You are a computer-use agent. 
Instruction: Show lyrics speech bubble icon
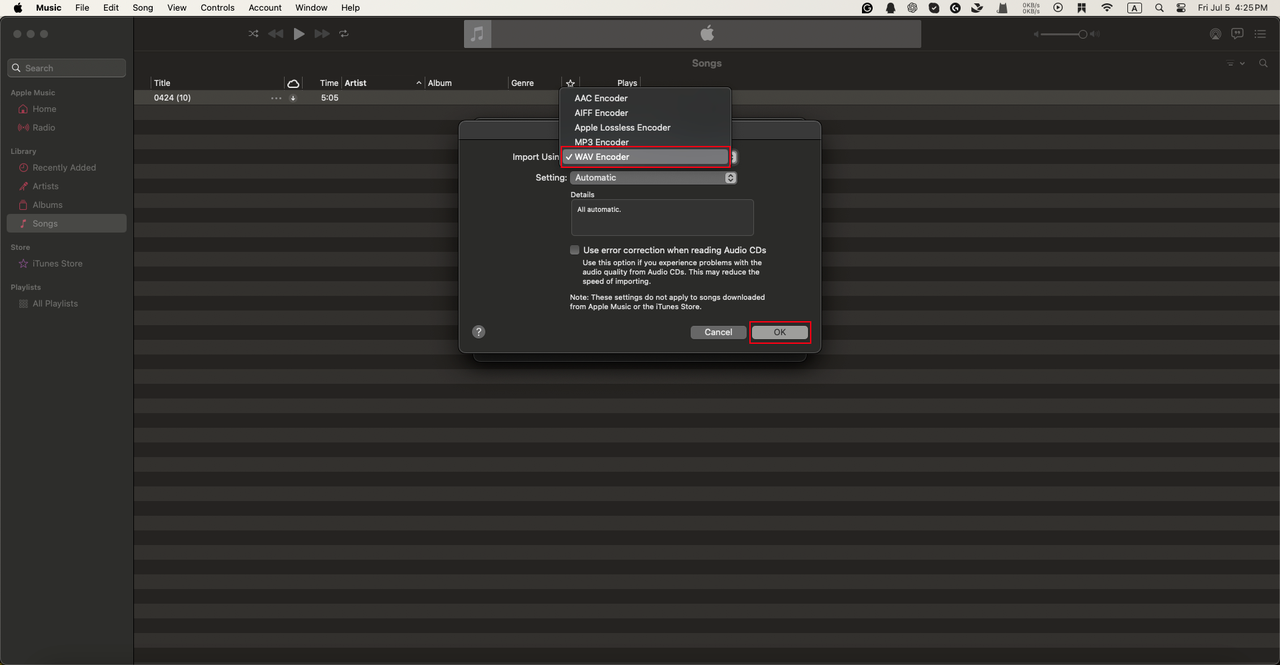pyautogui.click(x=1237, y=34)
